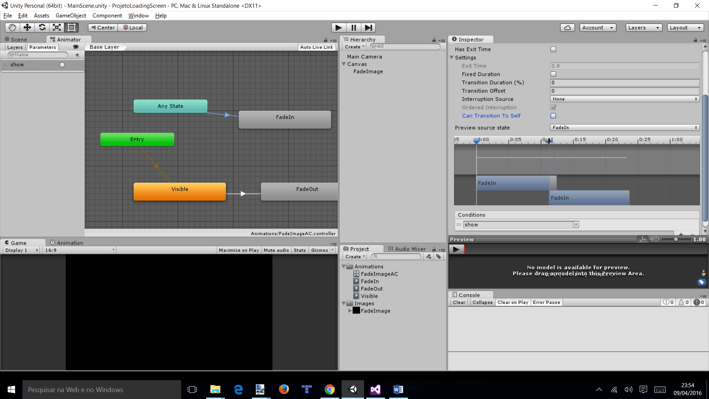This screenshot has height=399, width=709.
Task: Open the Assets menu
Action: pyautogui.click(x=41, y=15)
